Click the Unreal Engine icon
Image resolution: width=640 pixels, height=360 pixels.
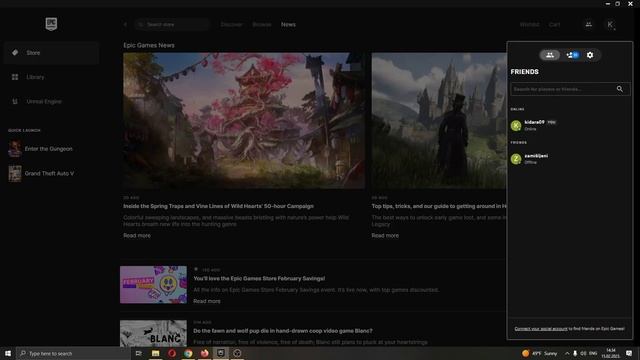point(15,102)
